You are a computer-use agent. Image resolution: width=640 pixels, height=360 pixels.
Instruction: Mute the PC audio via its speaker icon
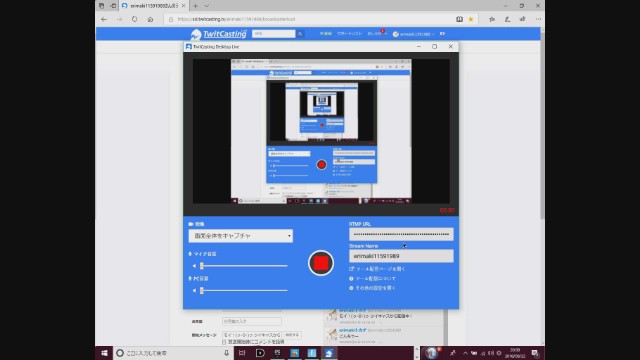click(194, 290)
